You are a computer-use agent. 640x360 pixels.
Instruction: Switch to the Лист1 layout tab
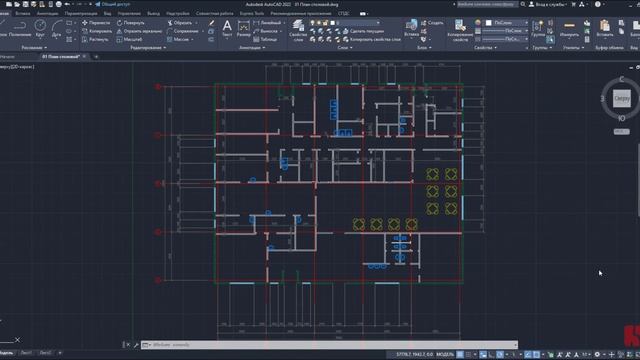click(27, 353)
